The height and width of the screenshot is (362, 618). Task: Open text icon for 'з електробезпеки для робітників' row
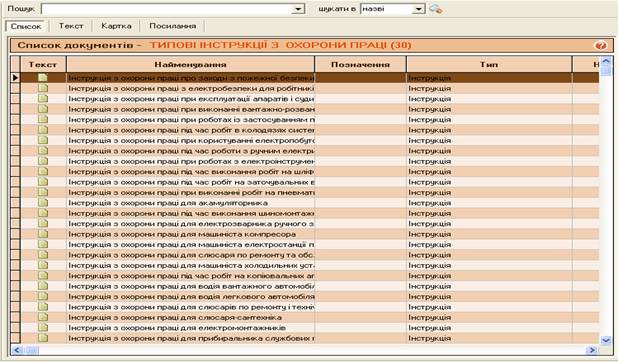pyautogui.click(x=43, y=88)
